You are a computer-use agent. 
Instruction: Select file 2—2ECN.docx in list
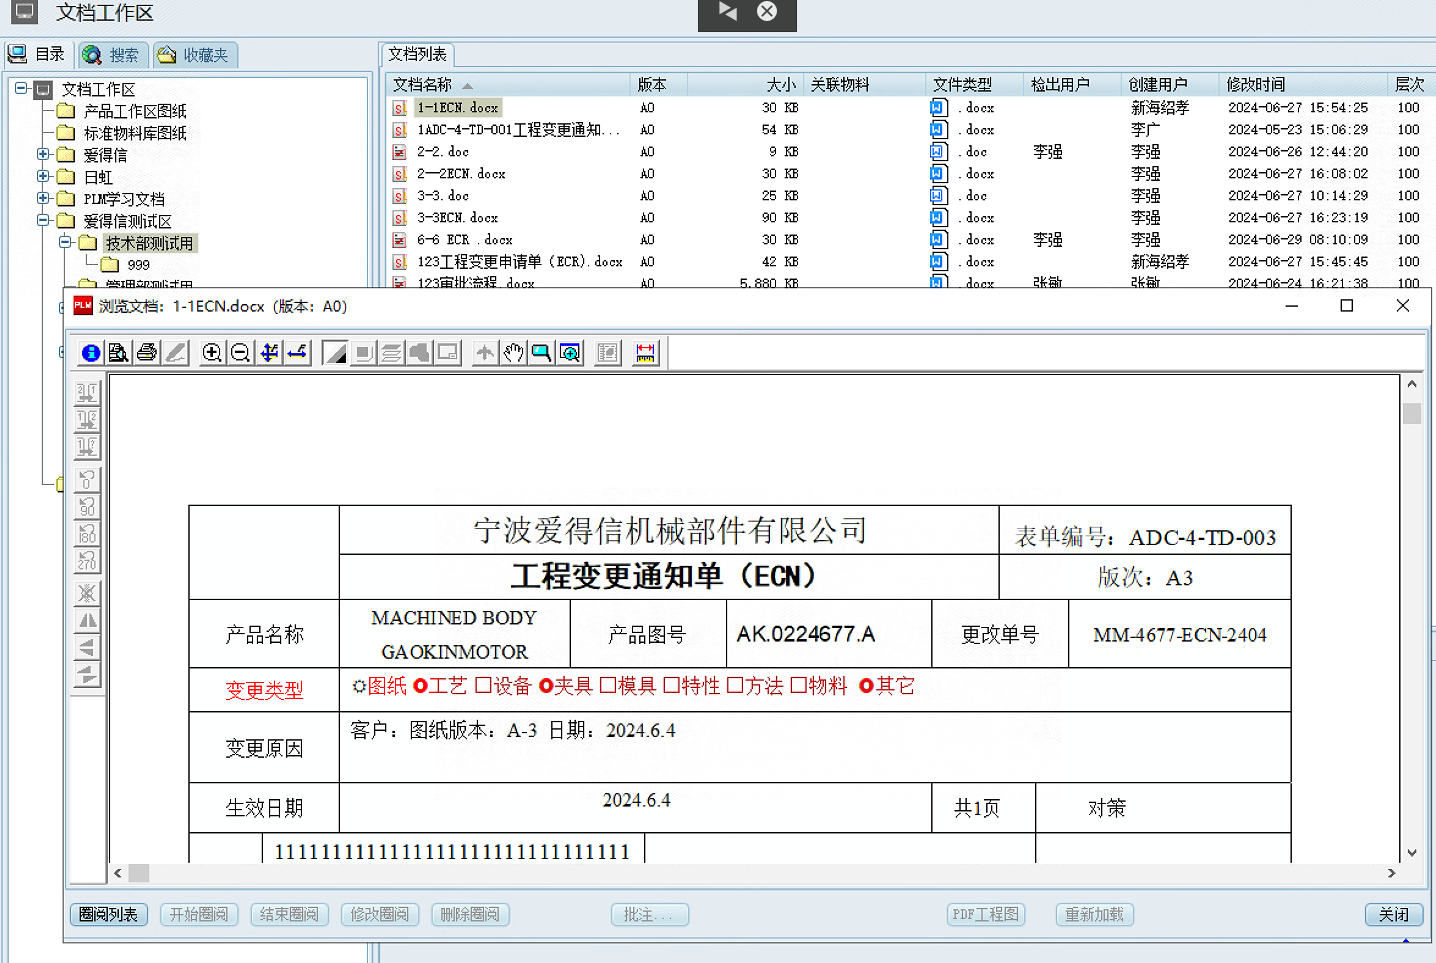(x=461, y=173)
